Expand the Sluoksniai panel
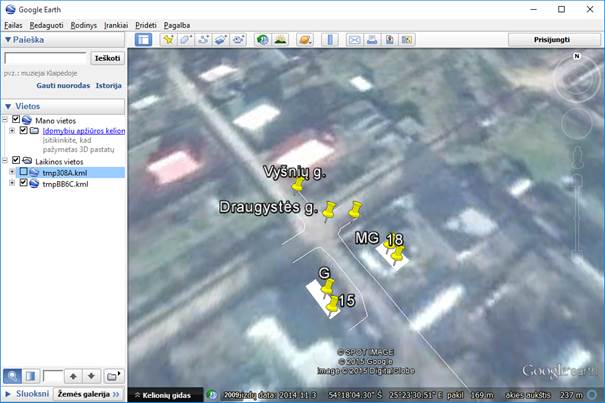This screenshot has height=403, width=605. (x=8, y=394)
